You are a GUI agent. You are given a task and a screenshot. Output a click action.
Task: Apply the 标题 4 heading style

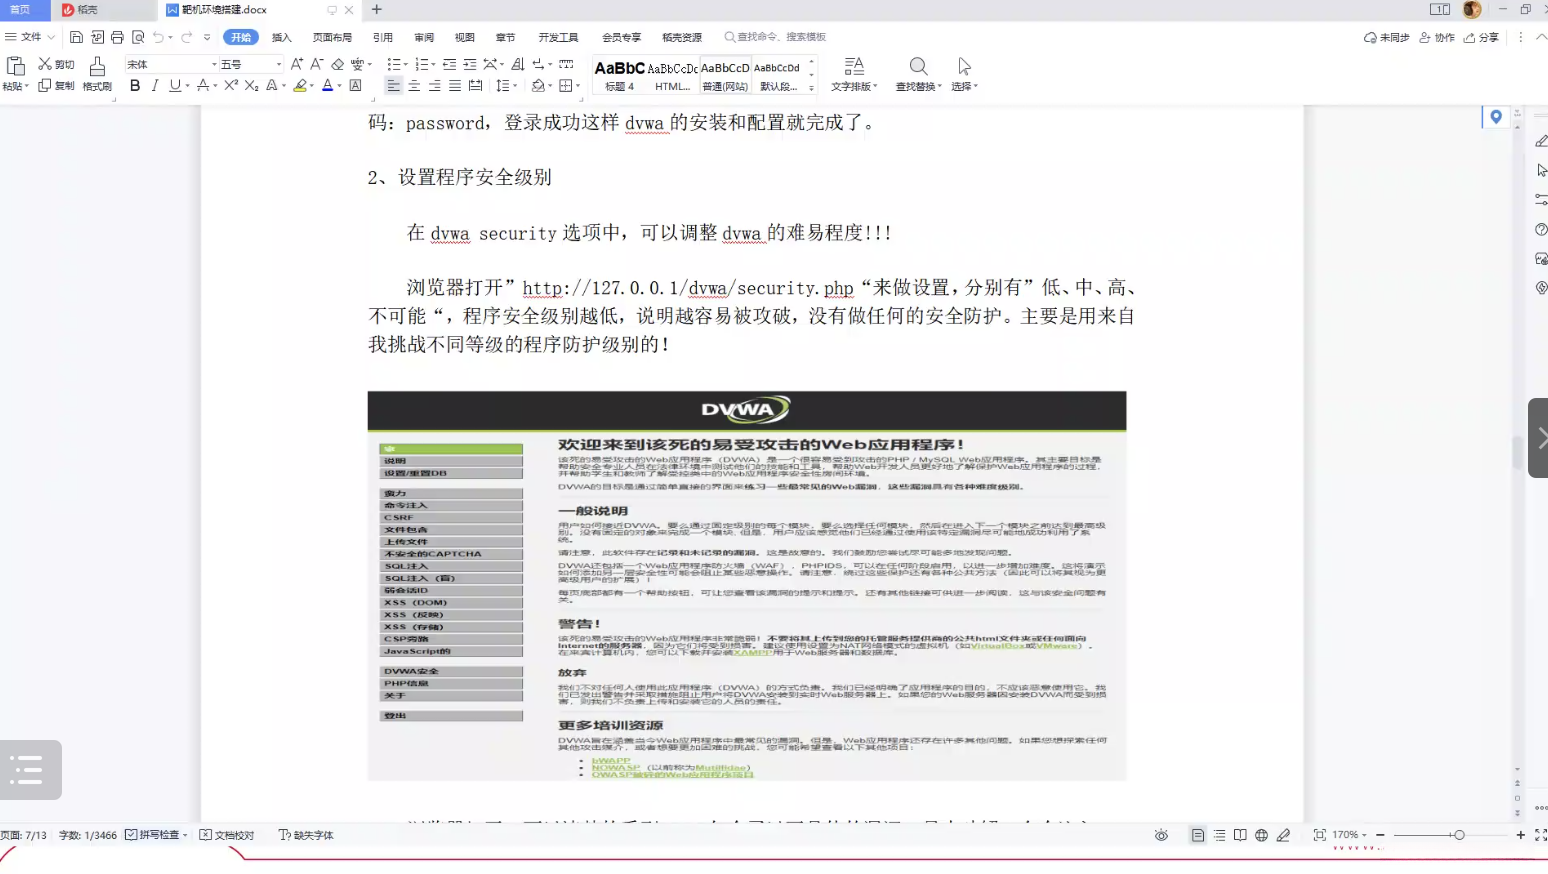tap(620, 75)
